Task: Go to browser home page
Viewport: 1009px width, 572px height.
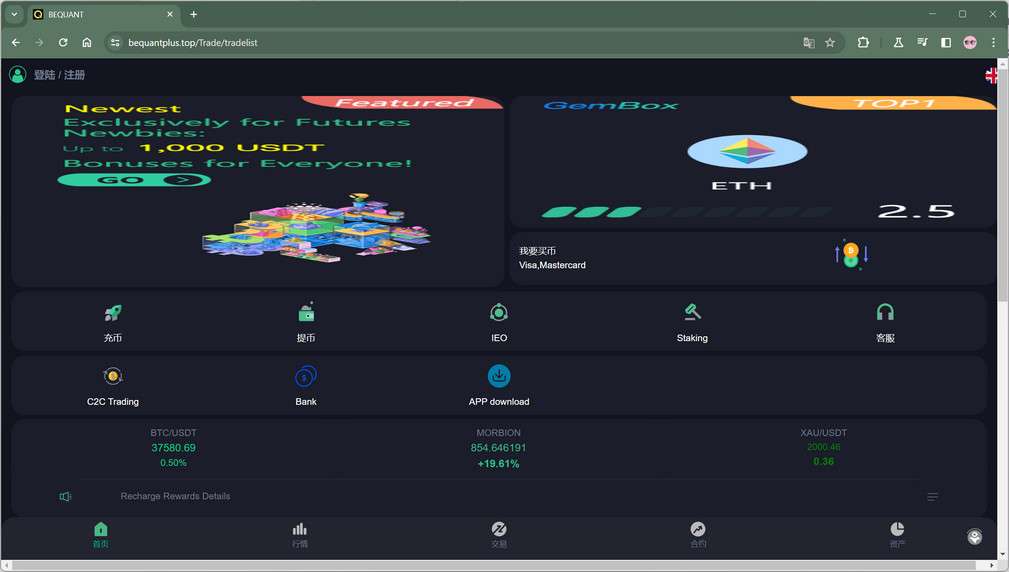Action: [x=87, y=42]
